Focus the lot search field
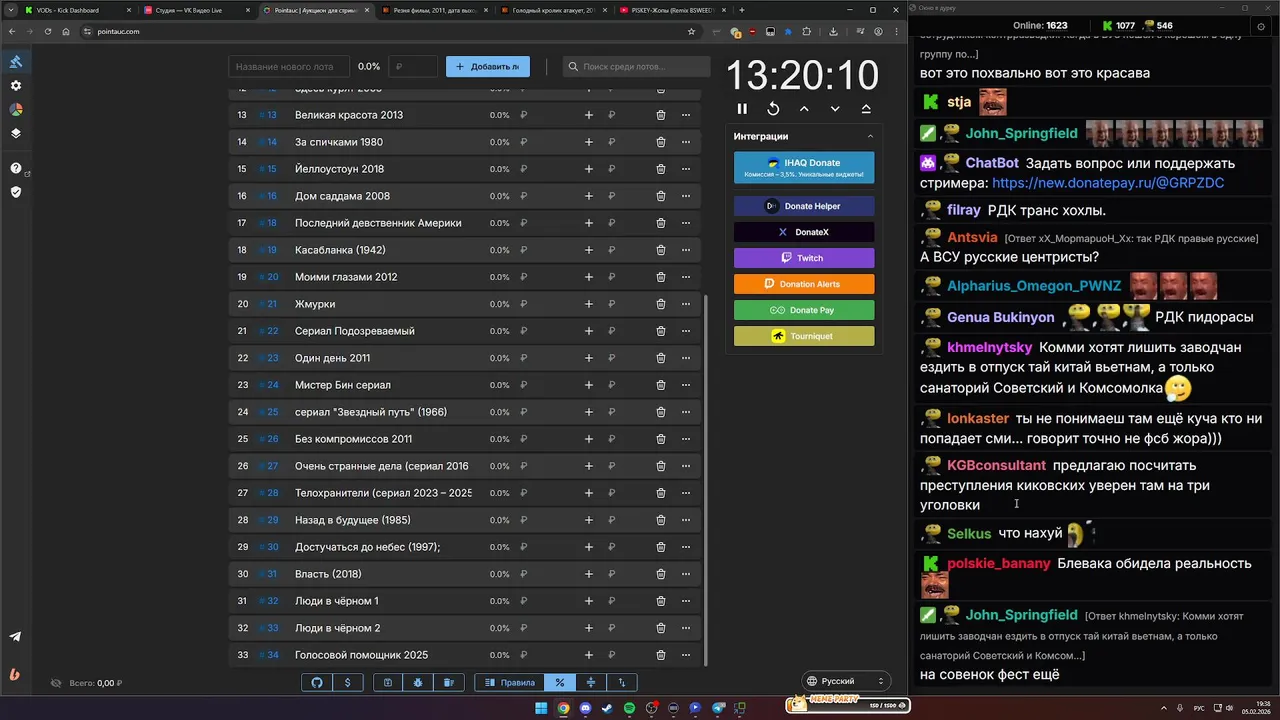 [636, 67]
